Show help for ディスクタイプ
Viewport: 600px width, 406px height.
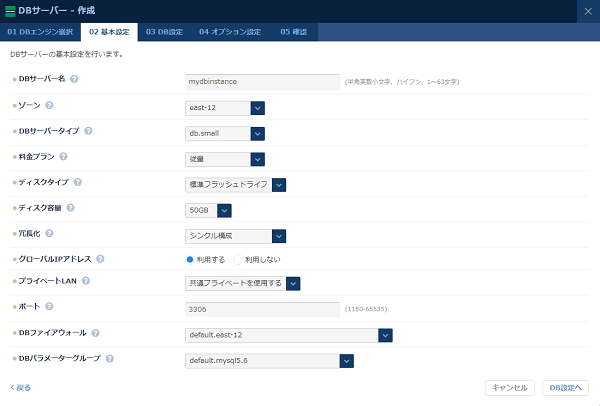(78, 183)
